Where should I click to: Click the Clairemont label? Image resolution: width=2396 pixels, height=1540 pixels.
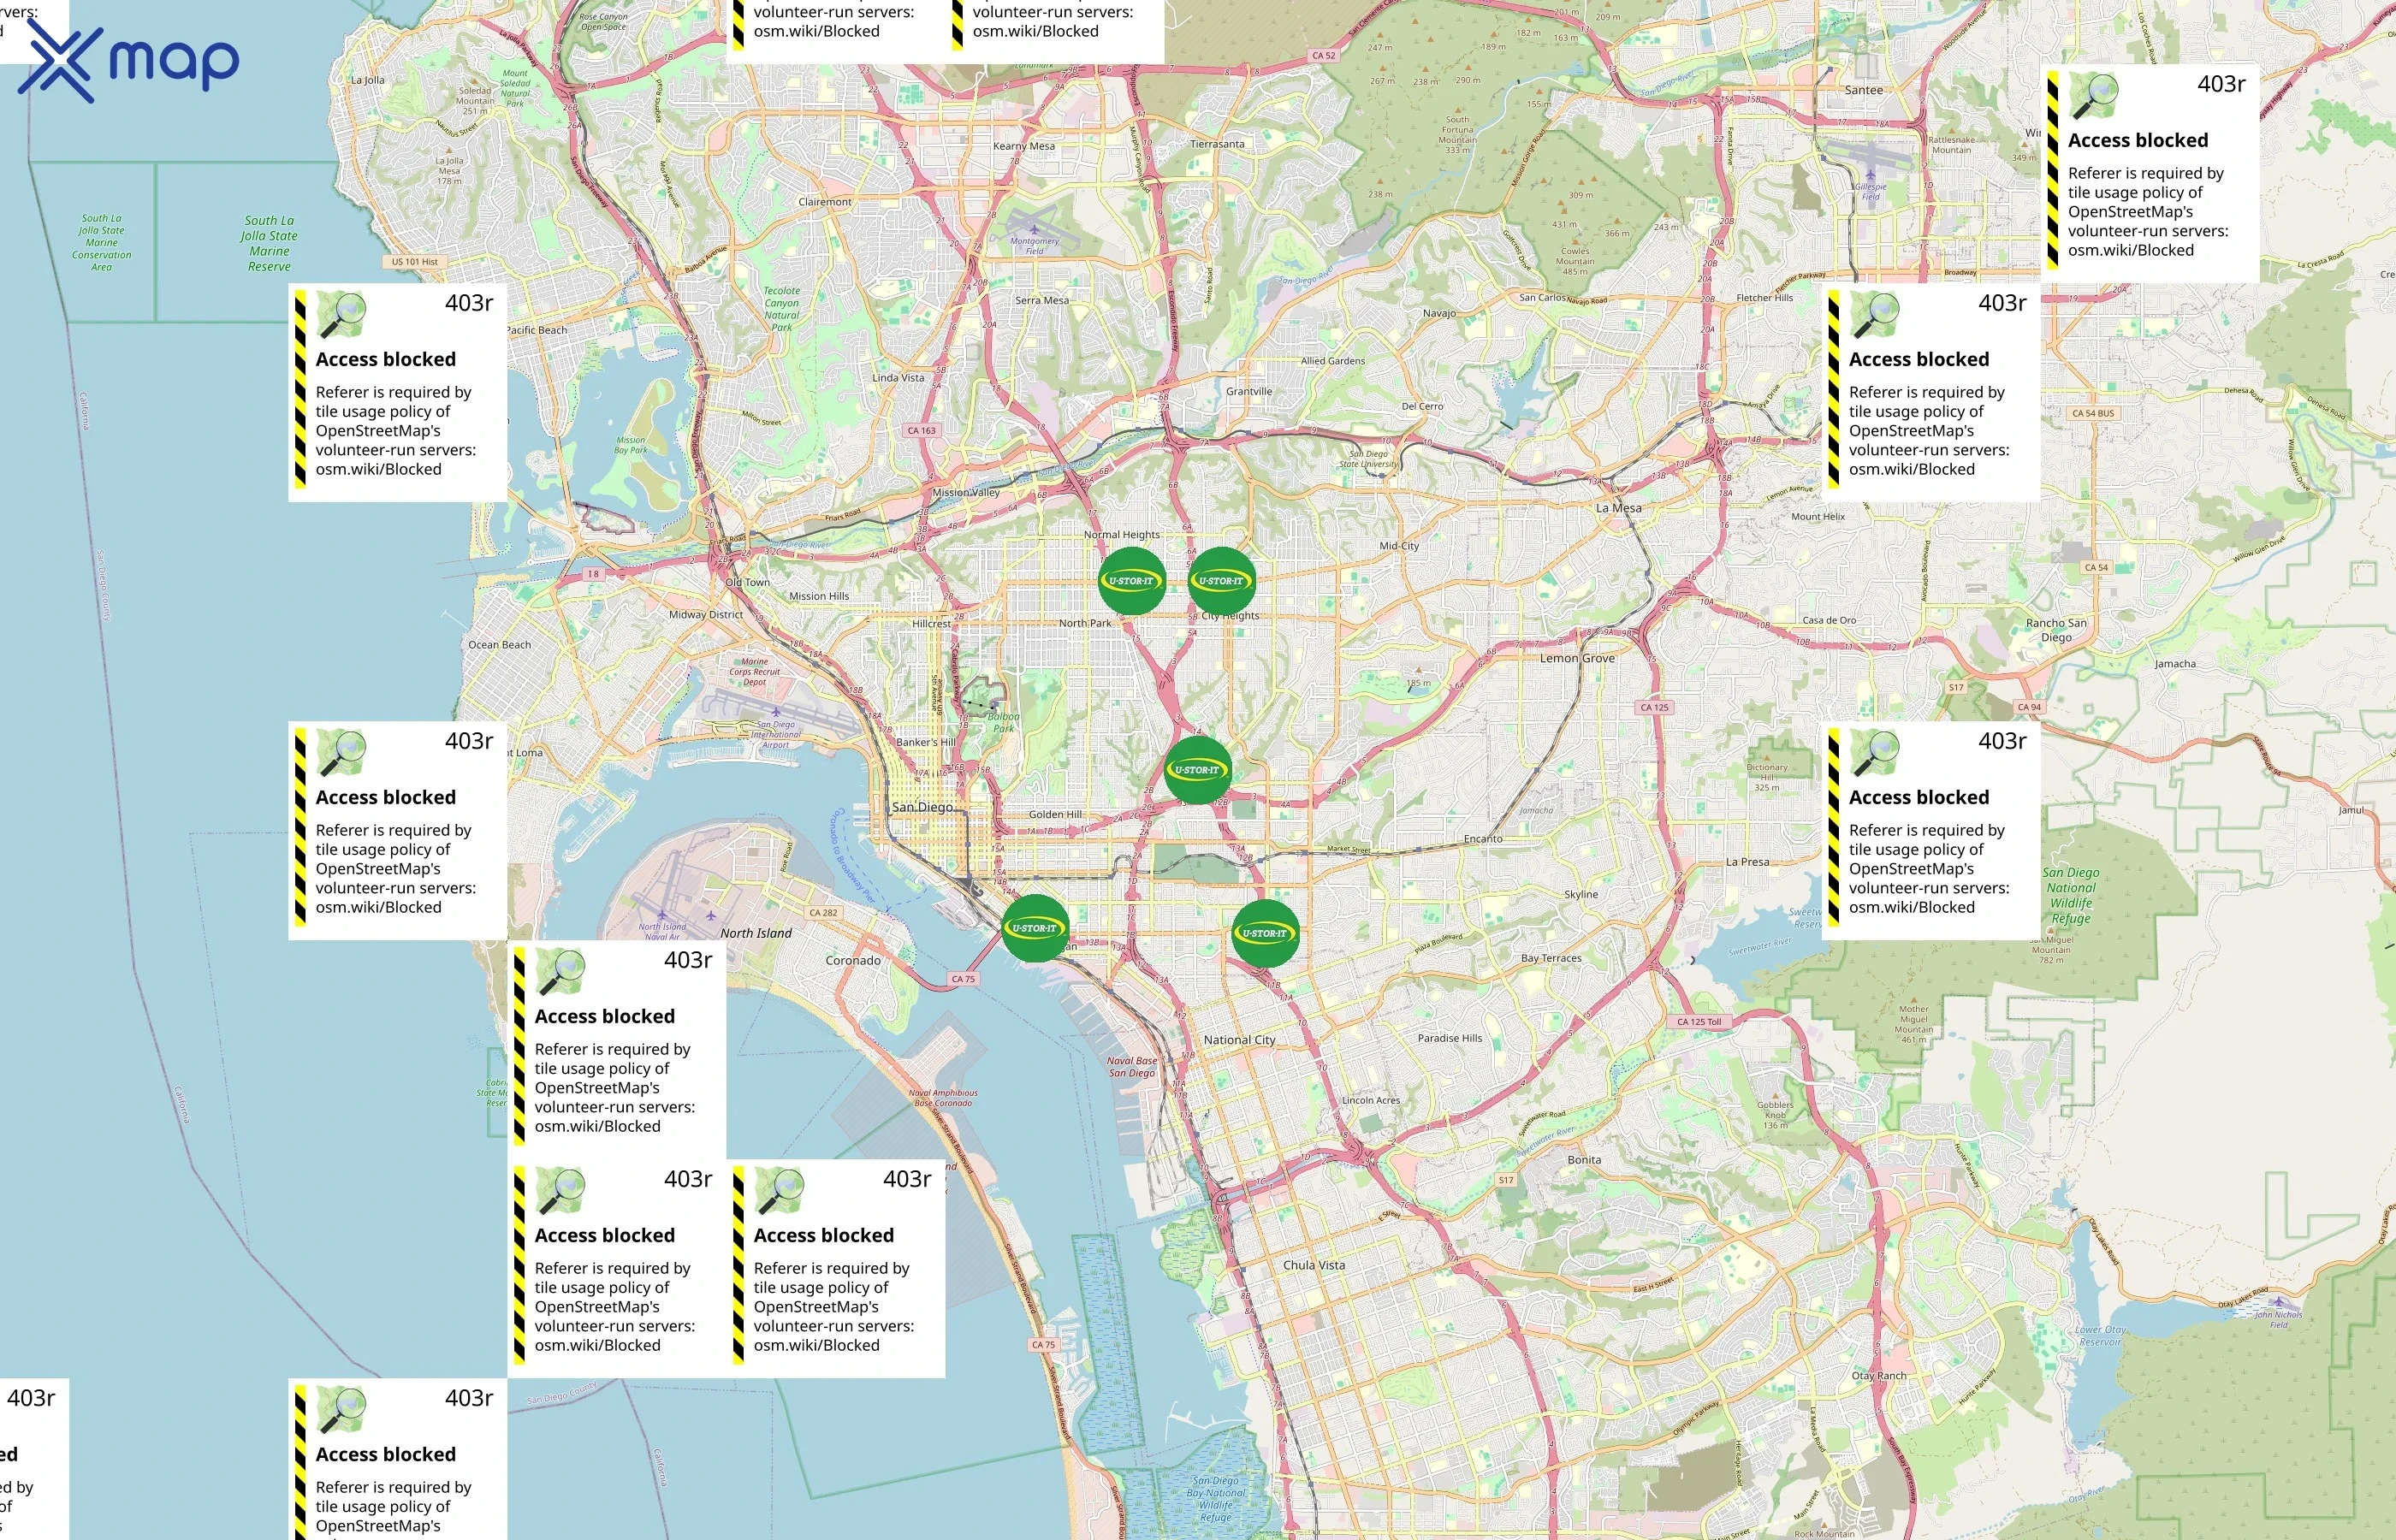(825, 202)
